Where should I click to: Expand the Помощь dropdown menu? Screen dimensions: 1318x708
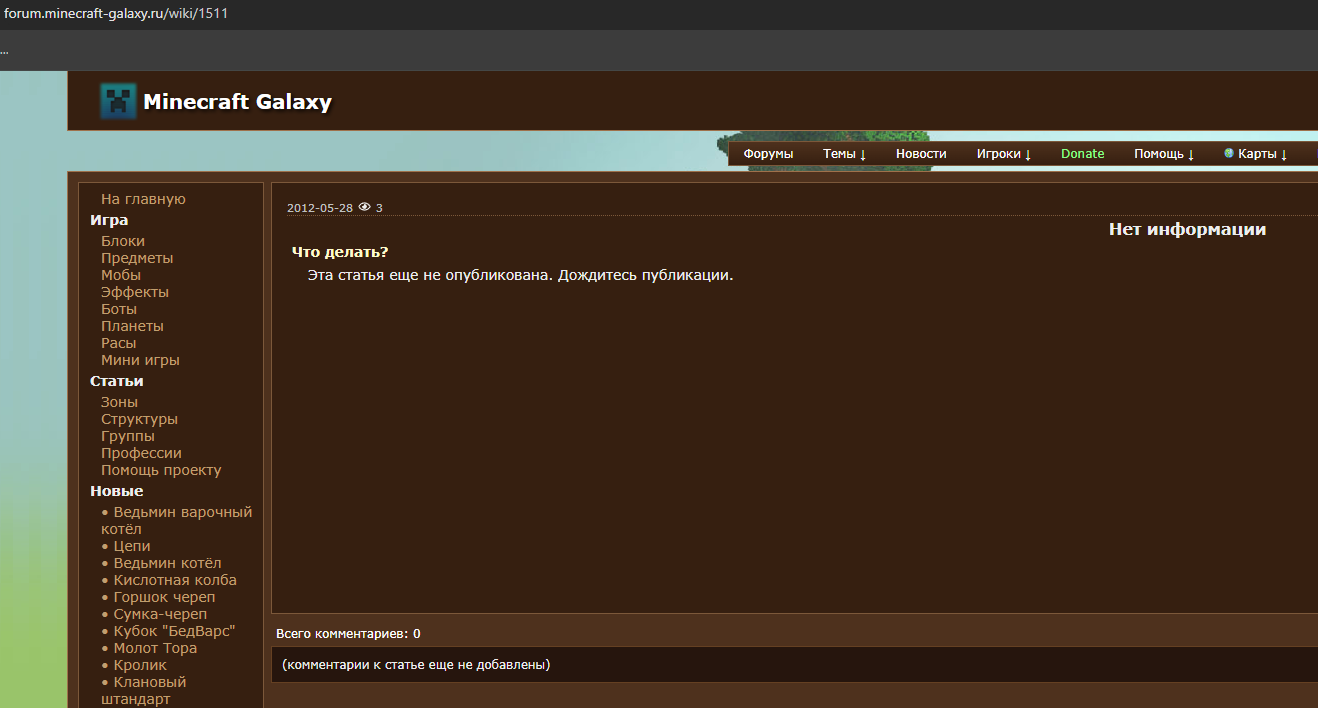click(x=1164, y=154)
